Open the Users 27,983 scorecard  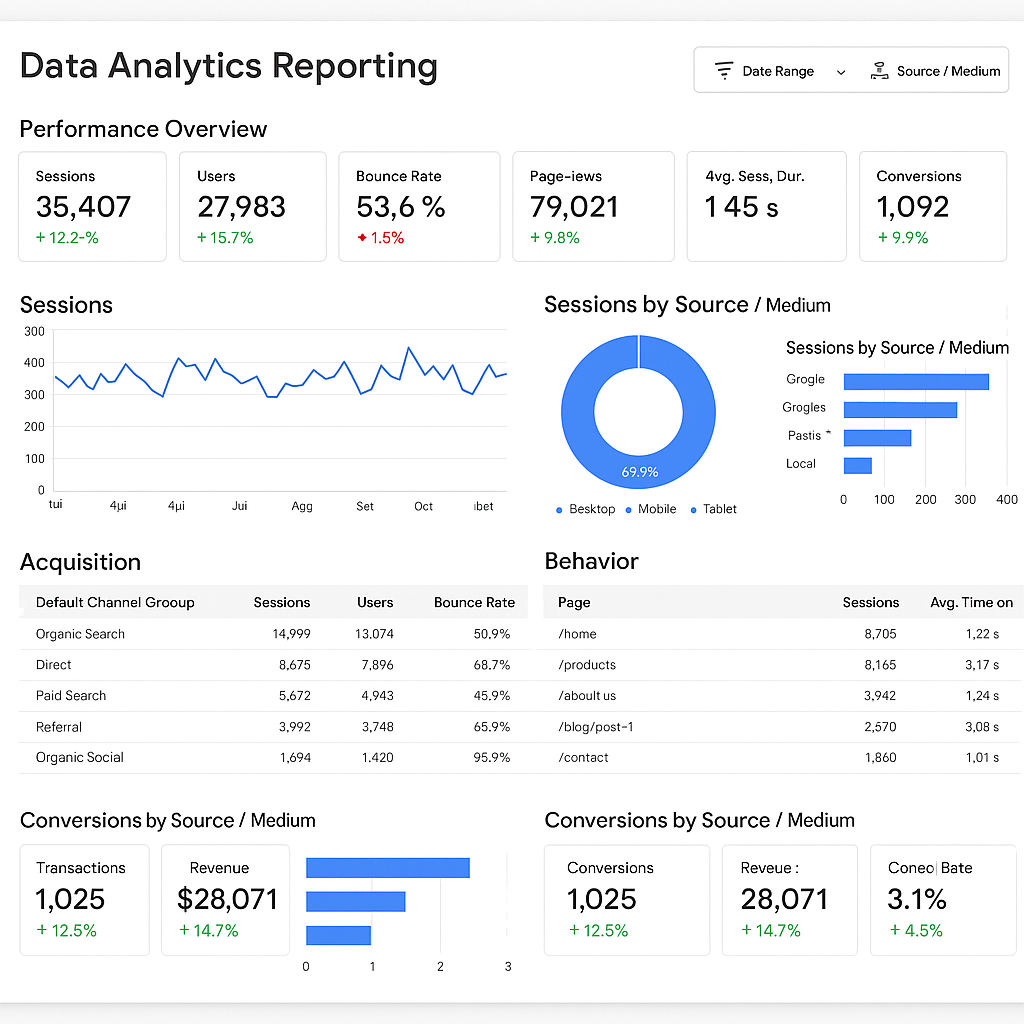click(x=253, y=206)
